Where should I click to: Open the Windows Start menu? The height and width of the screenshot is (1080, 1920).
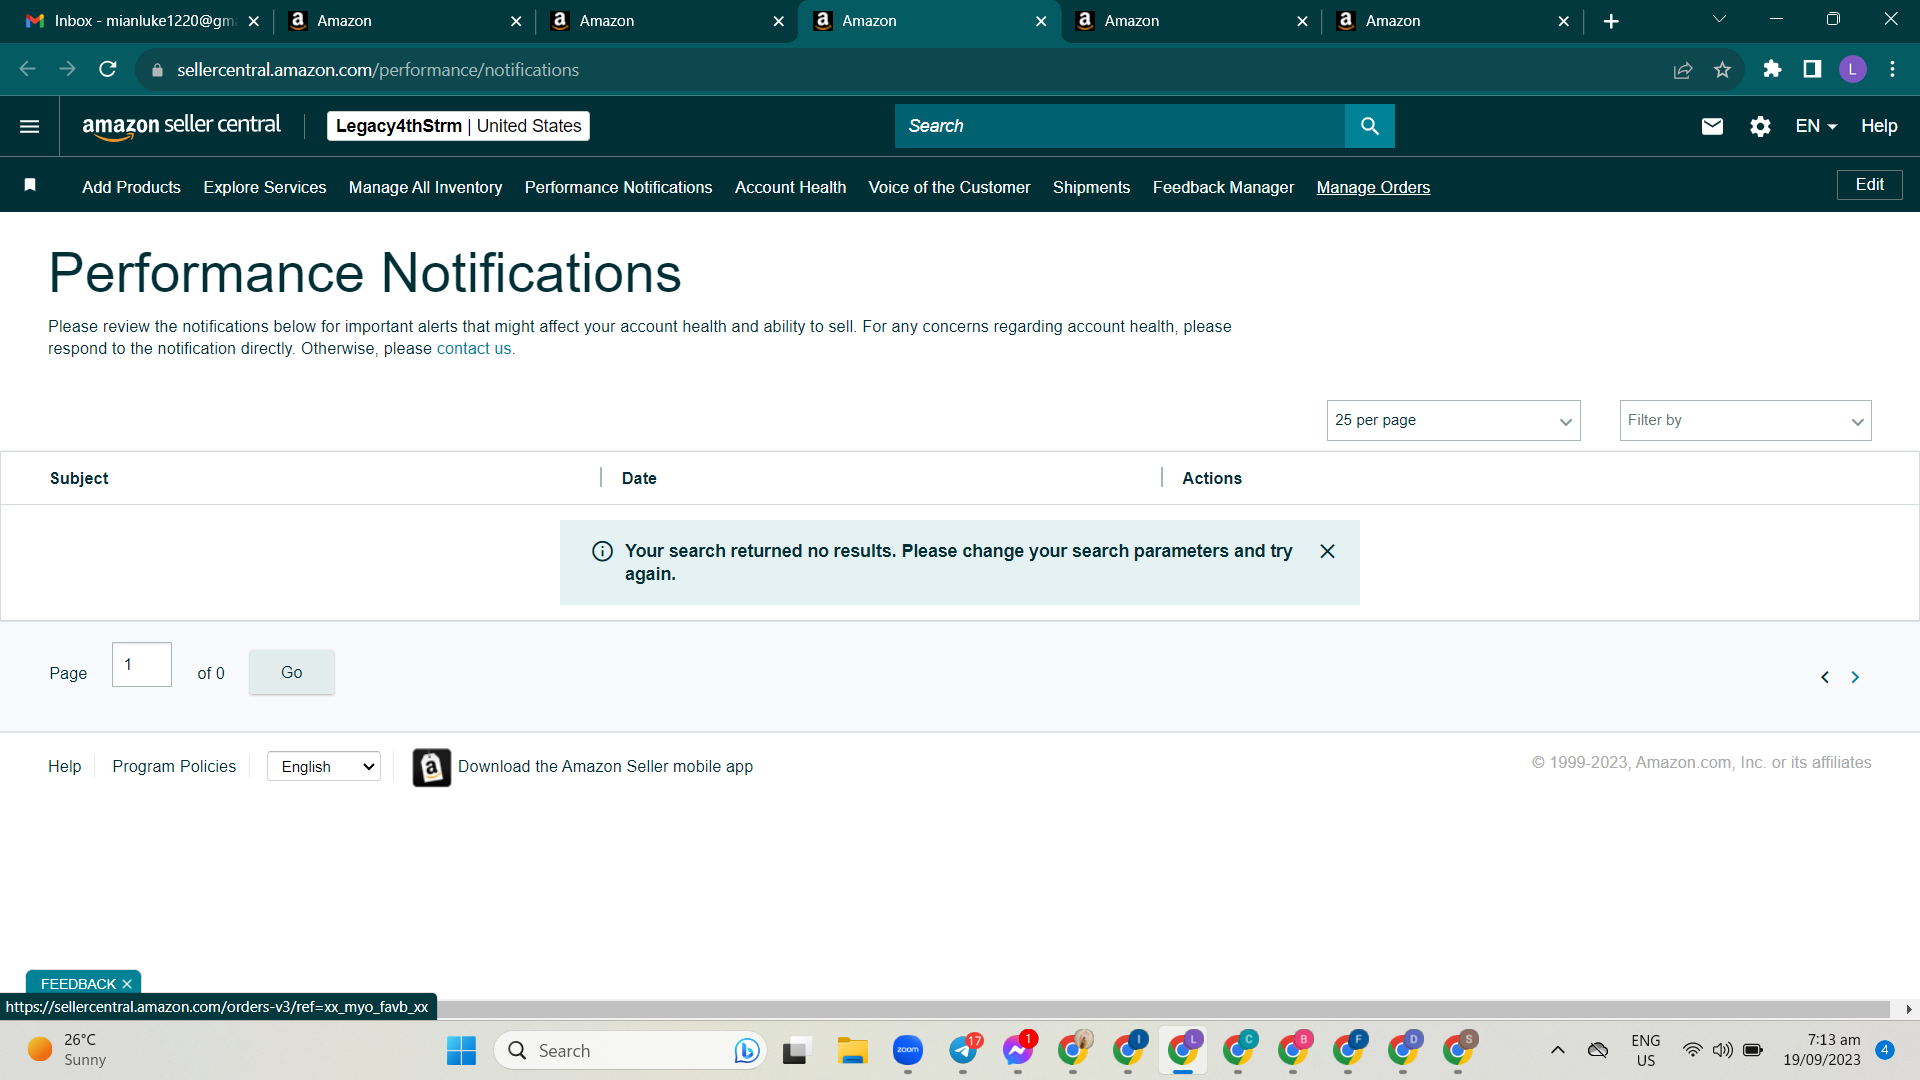(x=461, y=1050)
